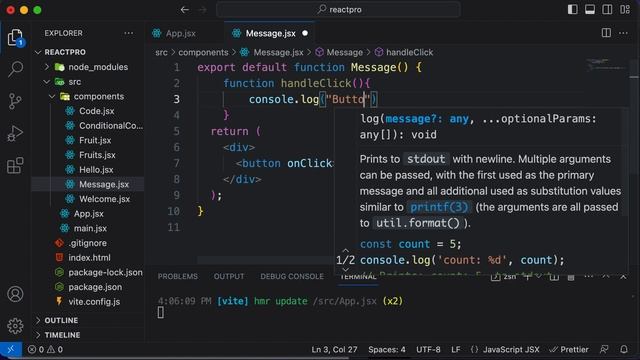The height and width of the screenshot is (360, 640).
Task: Click the printf(3) link in tooltip
Action: (439, 207)
